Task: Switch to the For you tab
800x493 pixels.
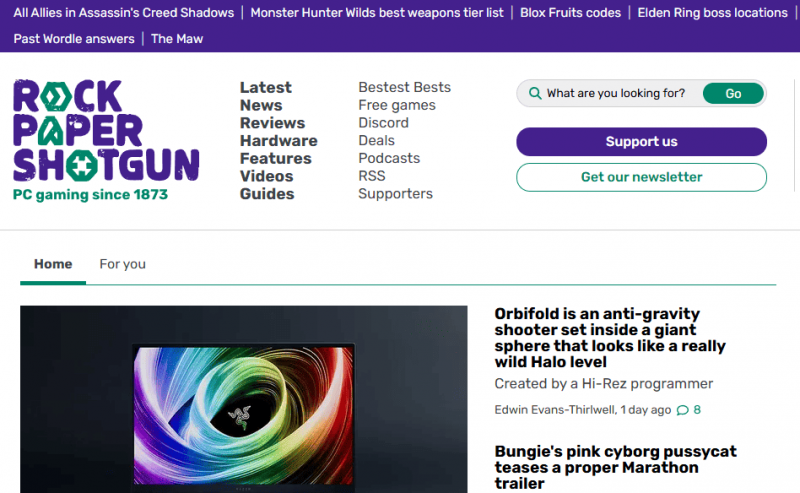Action: 122,264
